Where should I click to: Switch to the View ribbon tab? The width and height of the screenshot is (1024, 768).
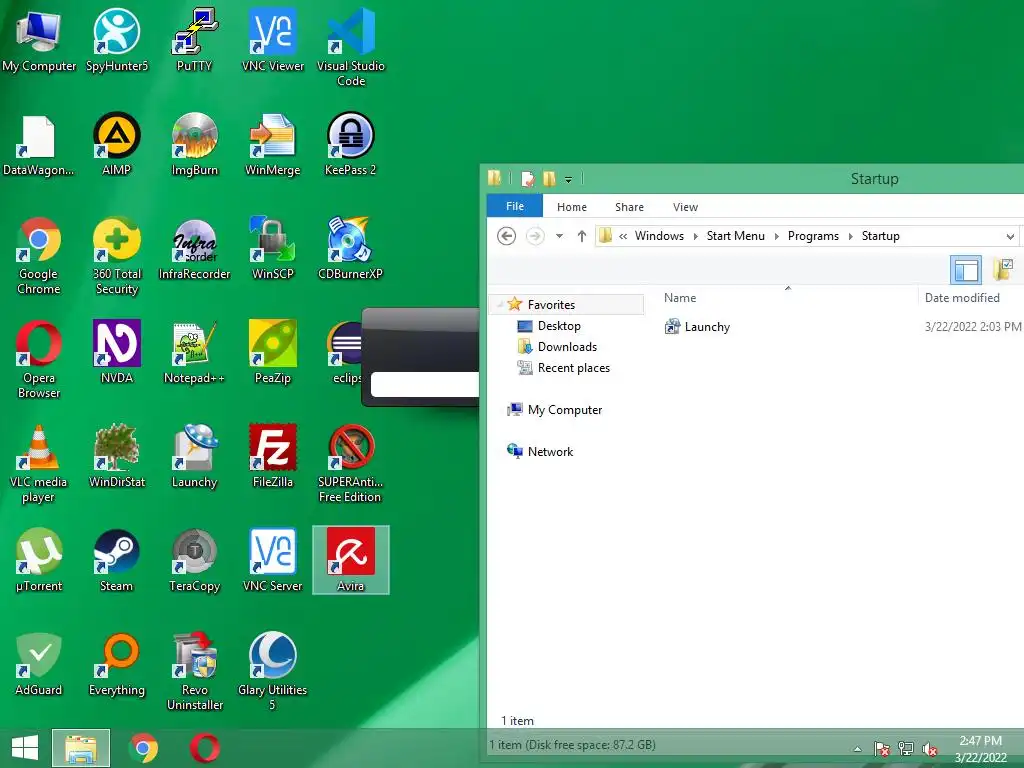[685, 207]
